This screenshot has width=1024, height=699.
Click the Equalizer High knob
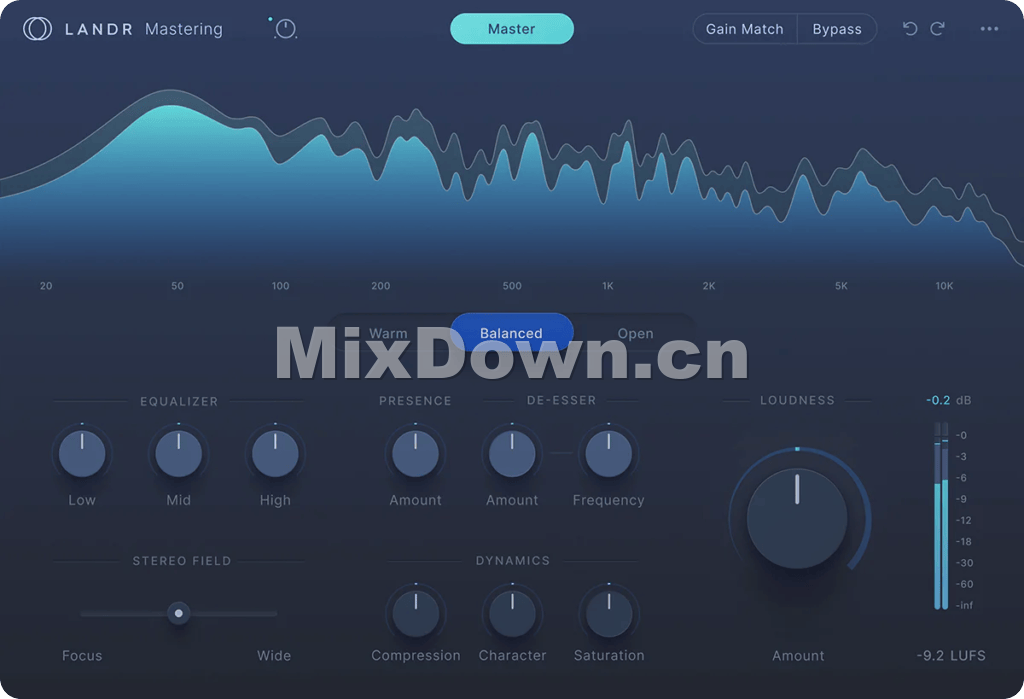pos(275,453)
